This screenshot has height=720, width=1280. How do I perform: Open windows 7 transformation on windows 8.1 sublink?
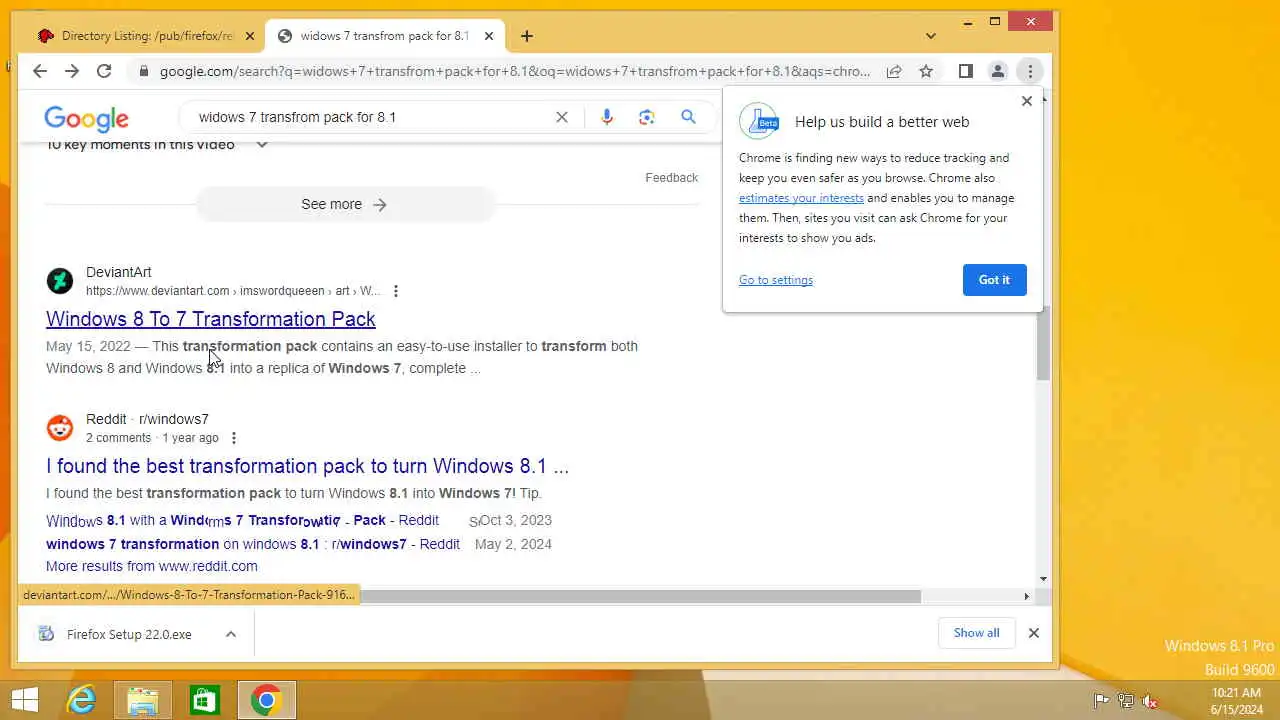pos(253,544)
